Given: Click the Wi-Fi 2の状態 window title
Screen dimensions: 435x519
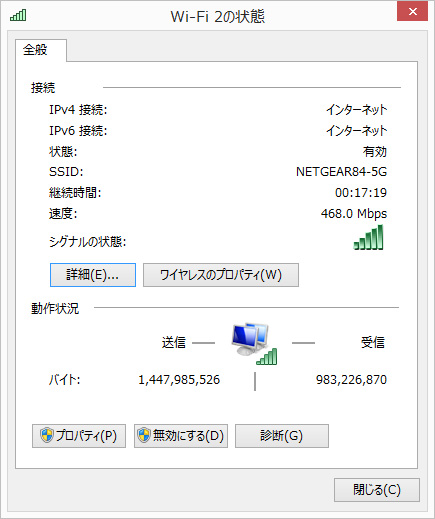Looking at the screenshot, I should click(218, 16).
